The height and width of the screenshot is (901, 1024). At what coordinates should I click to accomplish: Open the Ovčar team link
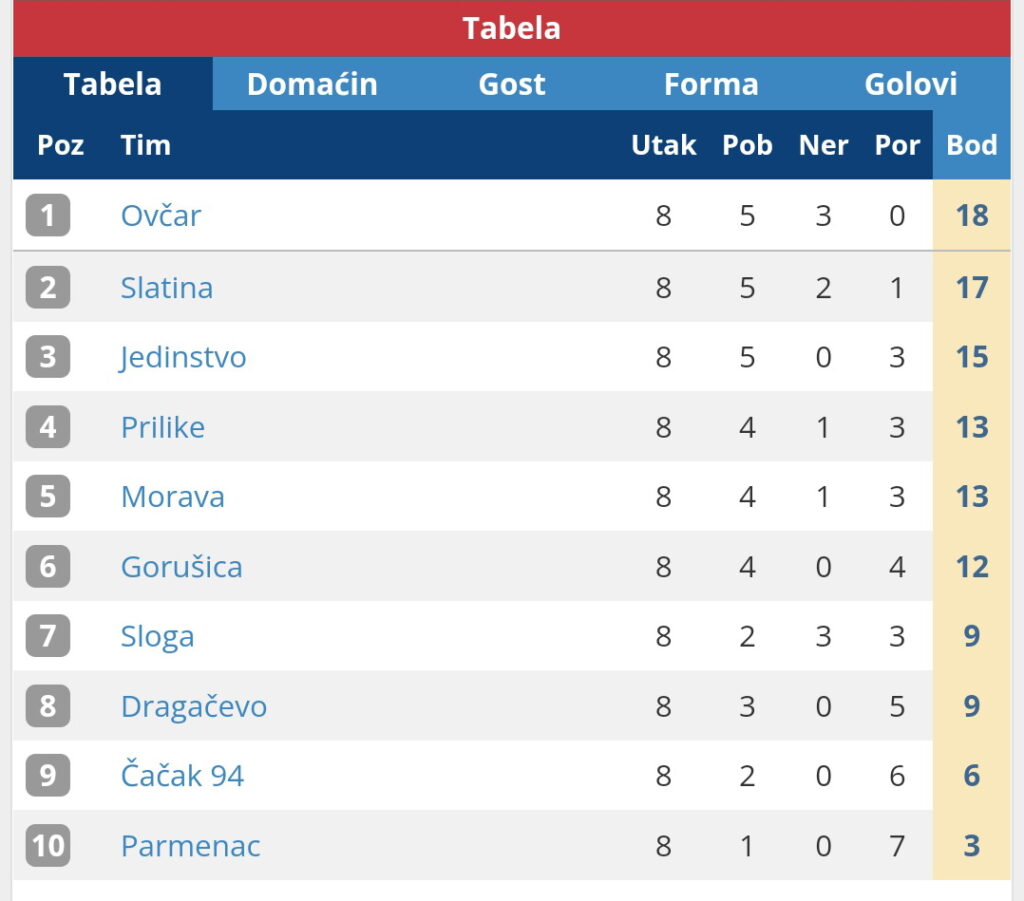(x=161, y=215)
